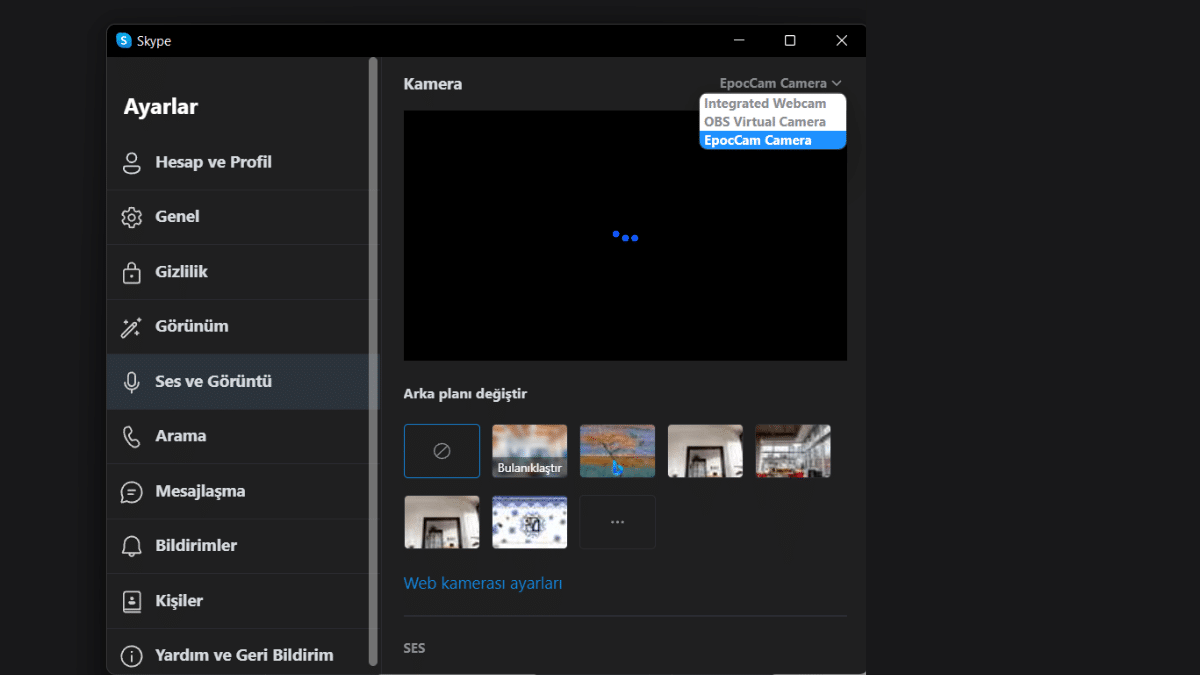Click the Gizlilik padlock icon
1200x675 pixels.
[131, 272]
